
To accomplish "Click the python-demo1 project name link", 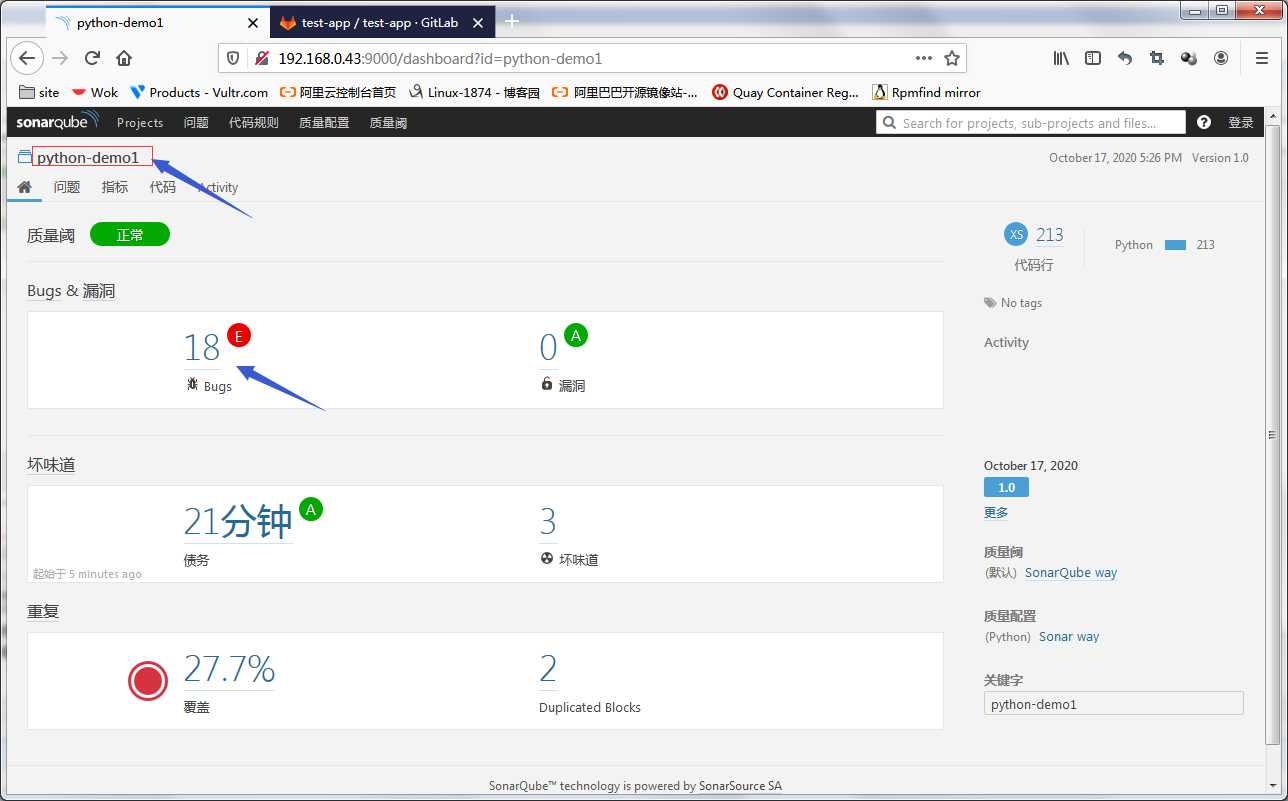I will point(88,157).
